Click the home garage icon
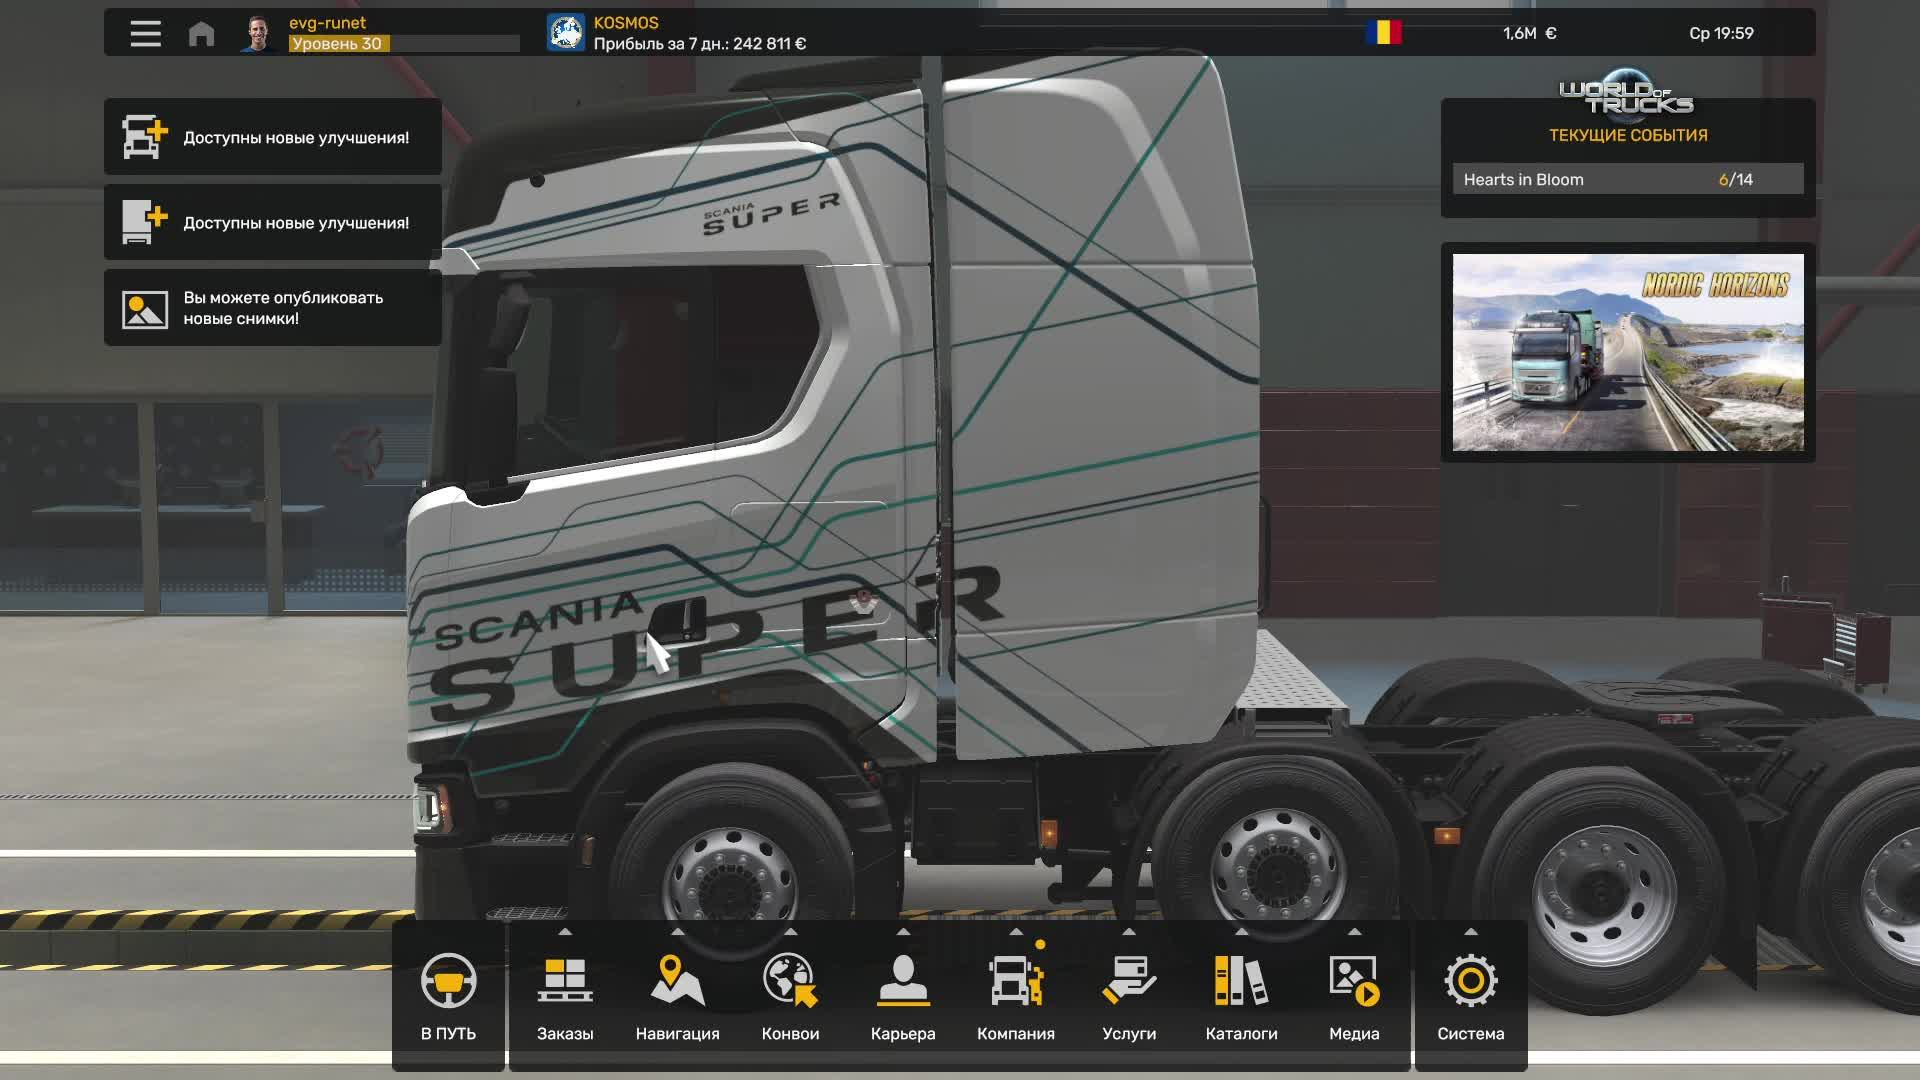This screenshot has width=1920, height=1080. (203, 33)
